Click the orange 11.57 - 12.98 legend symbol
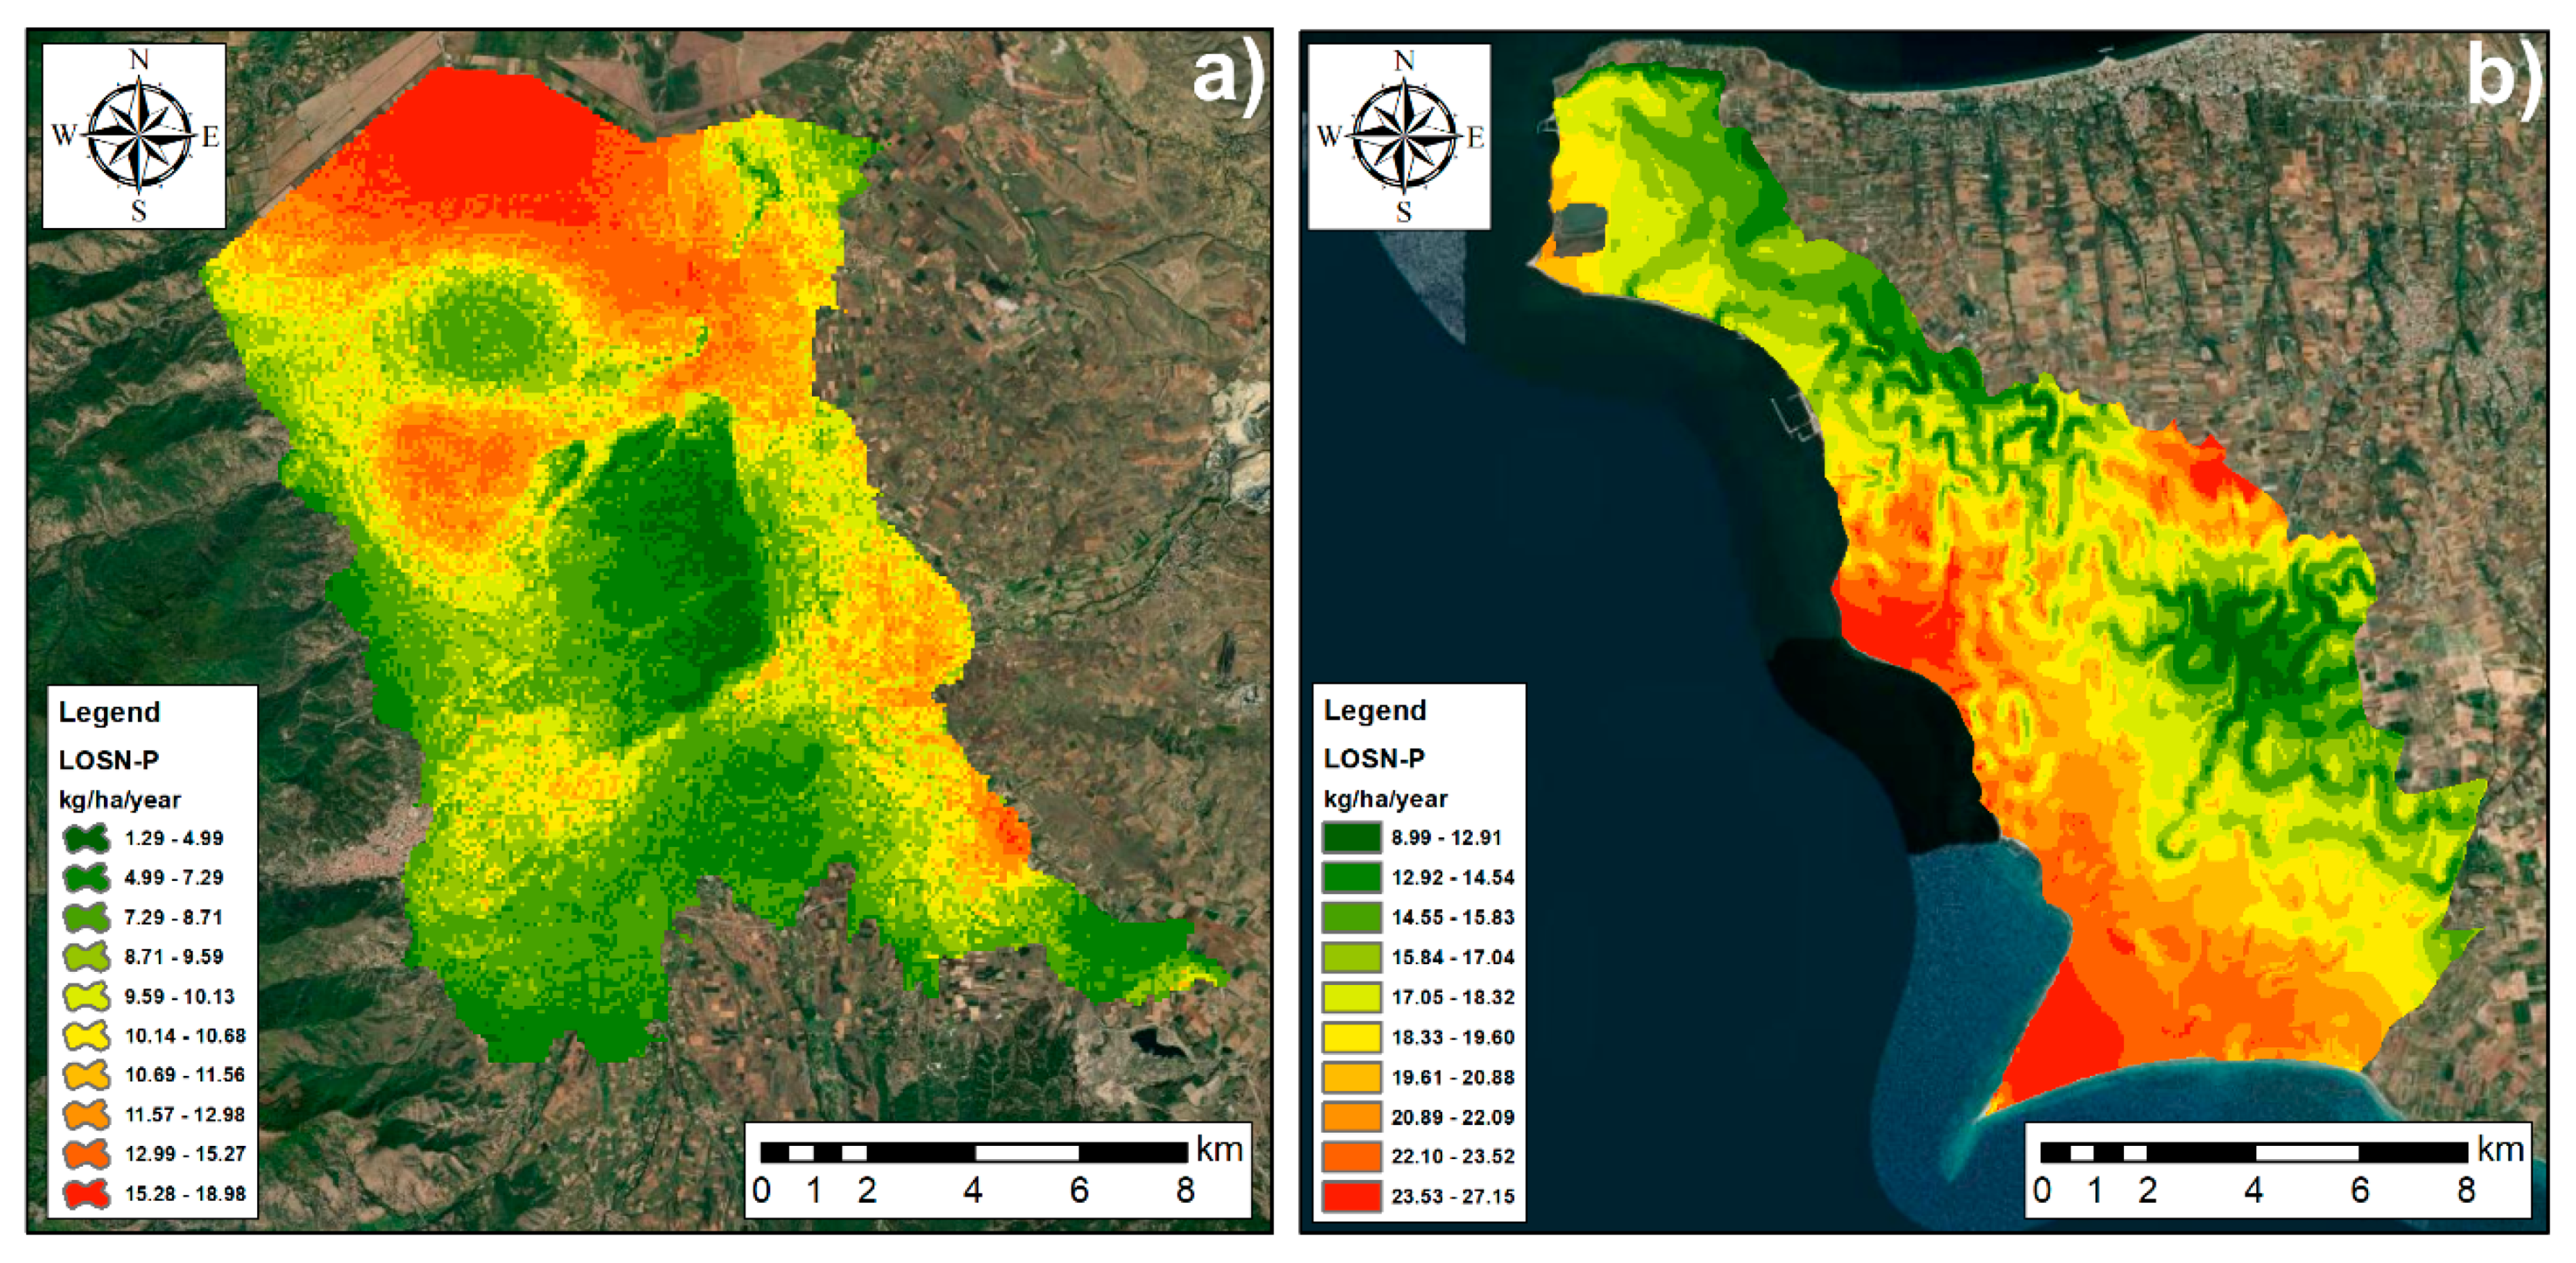2576x1263 pixels. pyautogui.click(x=87, y=1114)
